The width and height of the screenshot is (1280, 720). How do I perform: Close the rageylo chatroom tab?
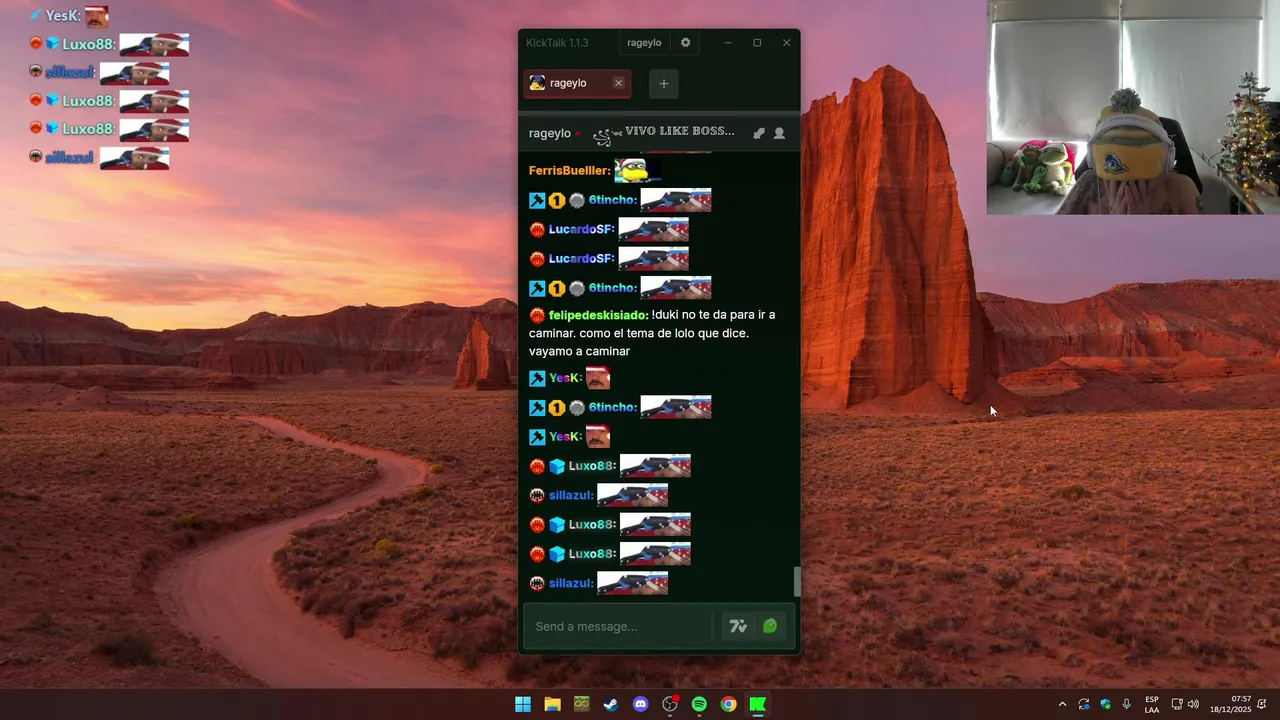click(x=618, y=83)
